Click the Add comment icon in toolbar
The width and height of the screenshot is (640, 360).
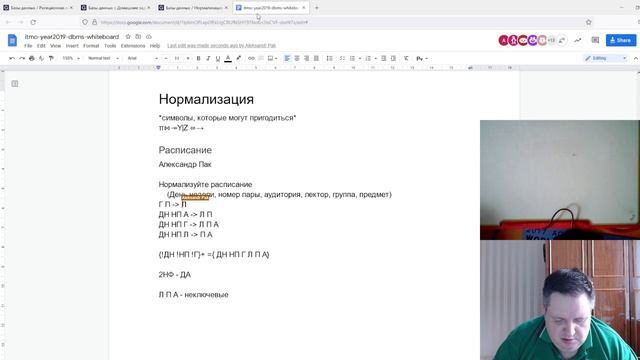pos(260,58)
